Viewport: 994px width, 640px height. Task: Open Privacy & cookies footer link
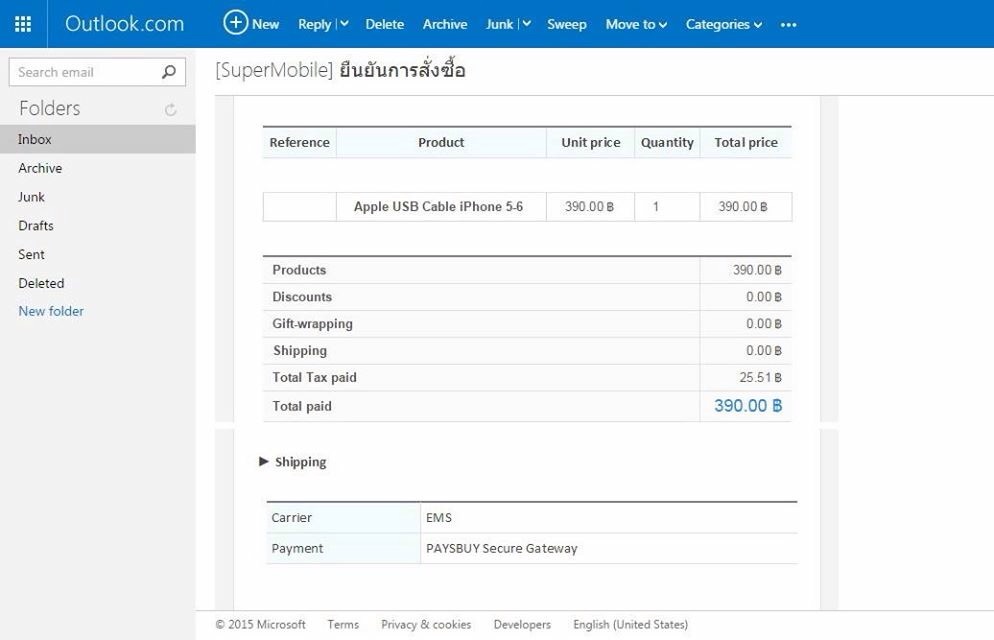426,624
